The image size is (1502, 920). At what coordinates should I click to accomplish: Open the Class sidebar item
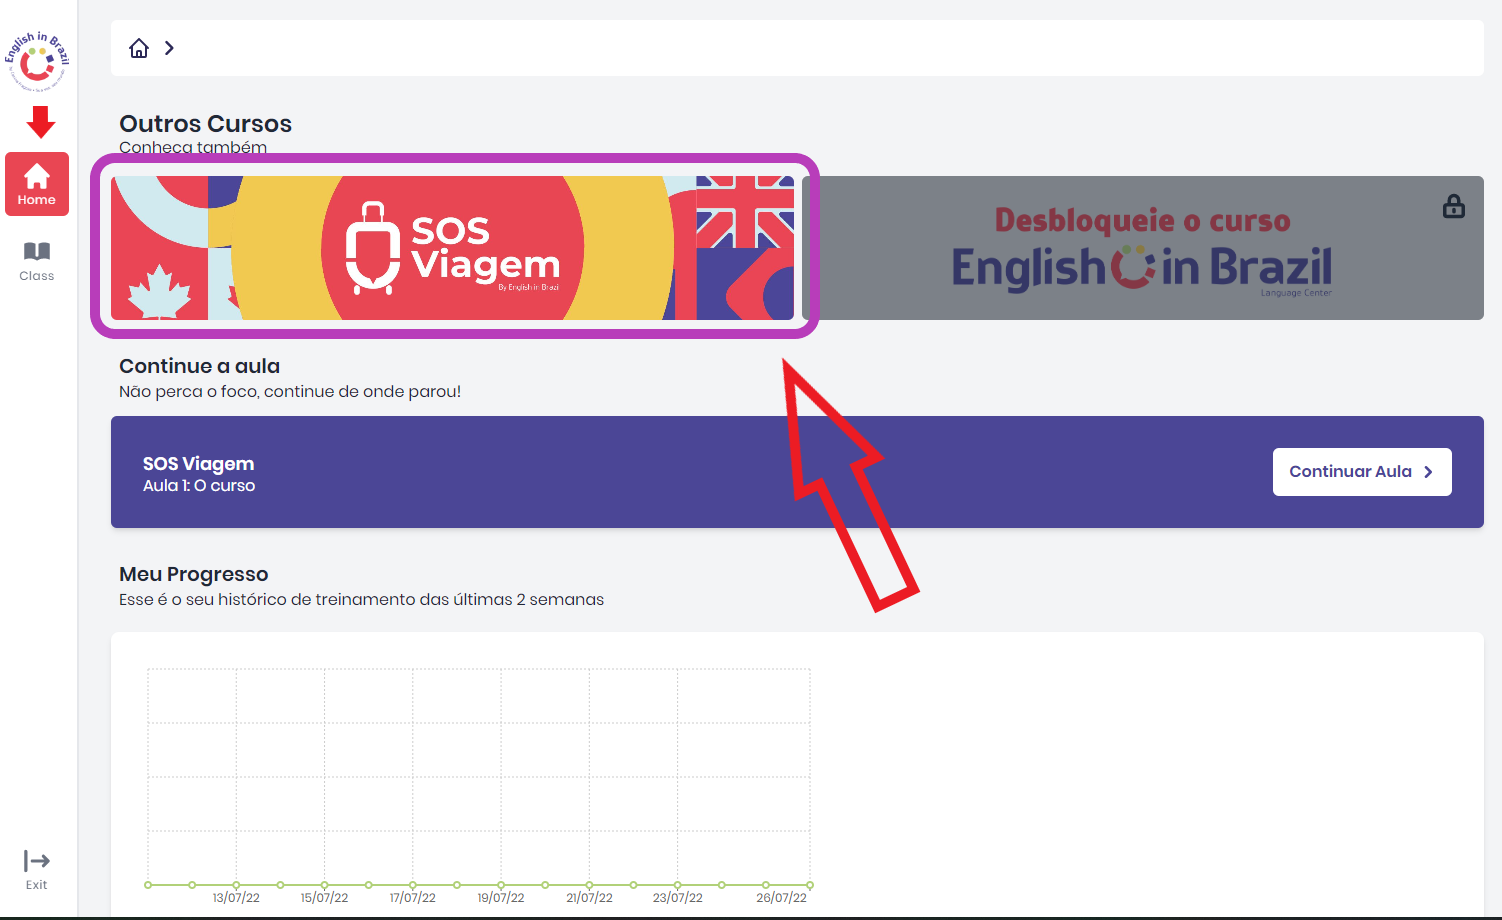click(37, 262)
